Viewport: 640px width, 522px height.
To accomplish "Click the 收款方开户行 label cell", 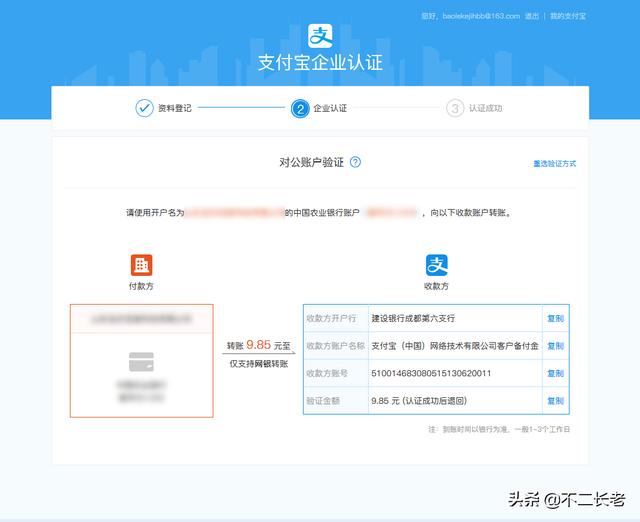I will pos(336,318).
